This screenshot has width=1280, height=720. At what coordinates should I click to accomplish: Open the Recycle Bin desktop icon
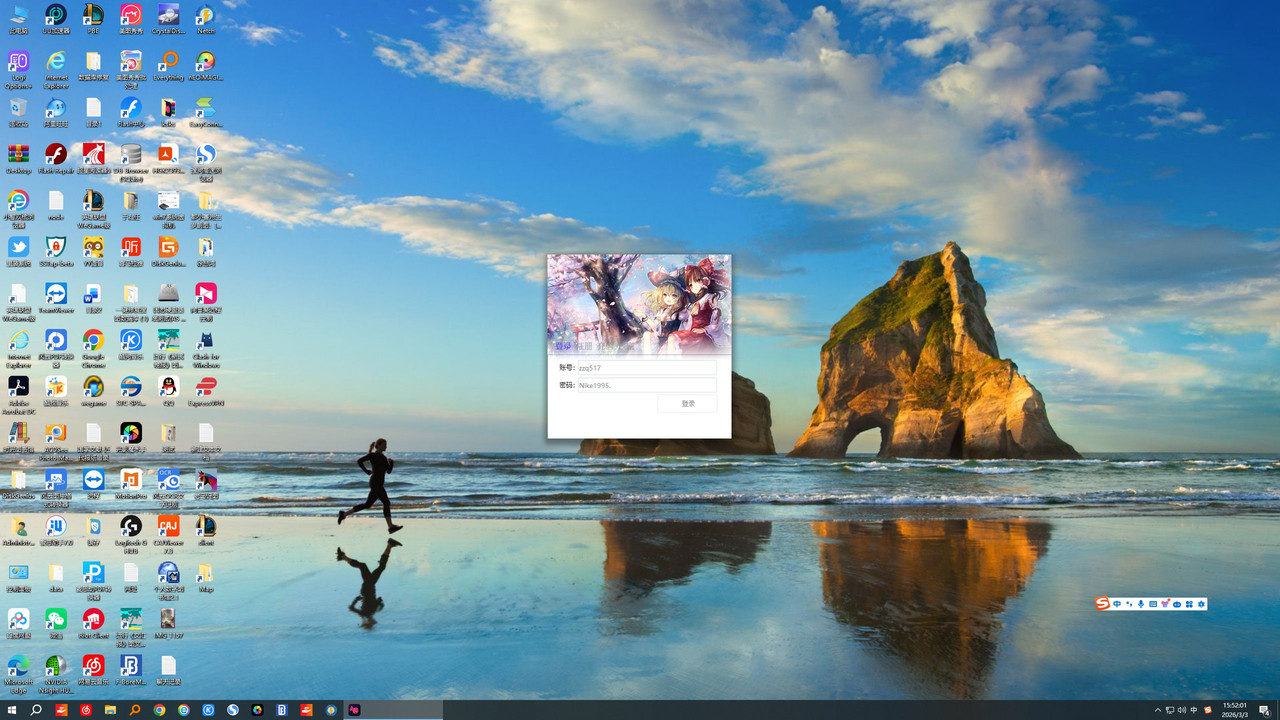click(18, 112)
